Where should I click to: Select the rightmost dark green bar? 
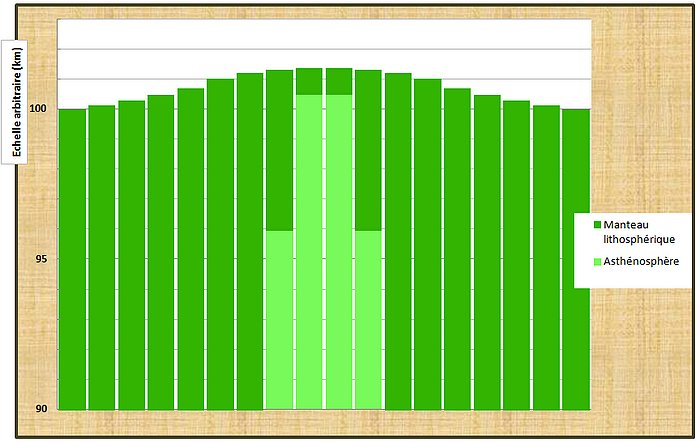click(576, 259)
